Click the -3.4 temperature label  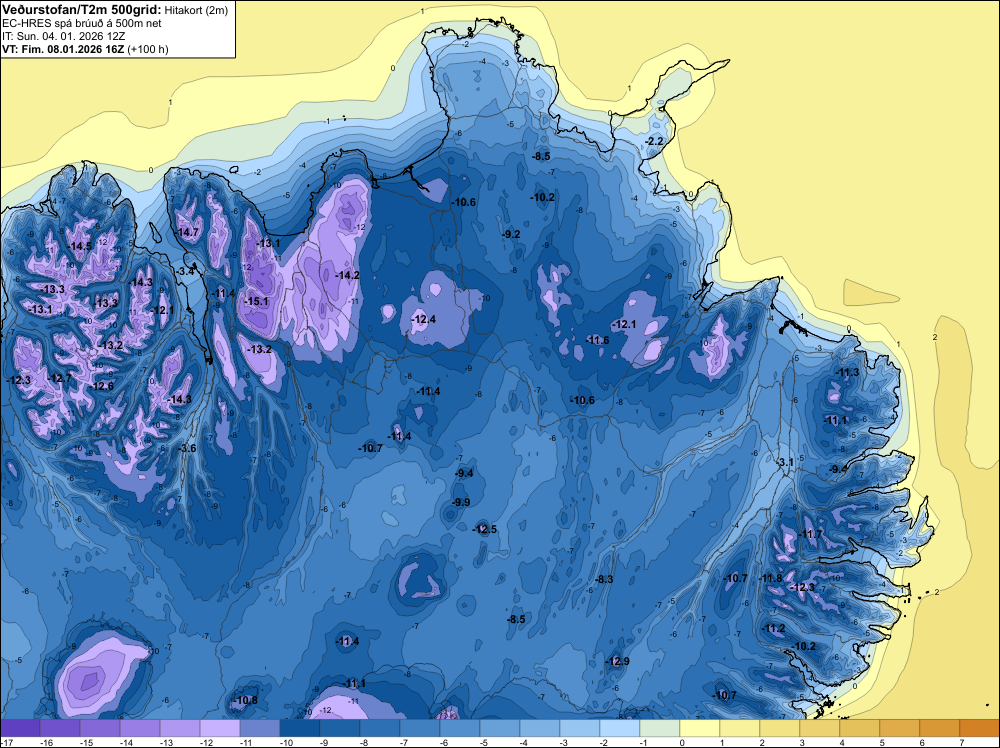click(185, 271)
